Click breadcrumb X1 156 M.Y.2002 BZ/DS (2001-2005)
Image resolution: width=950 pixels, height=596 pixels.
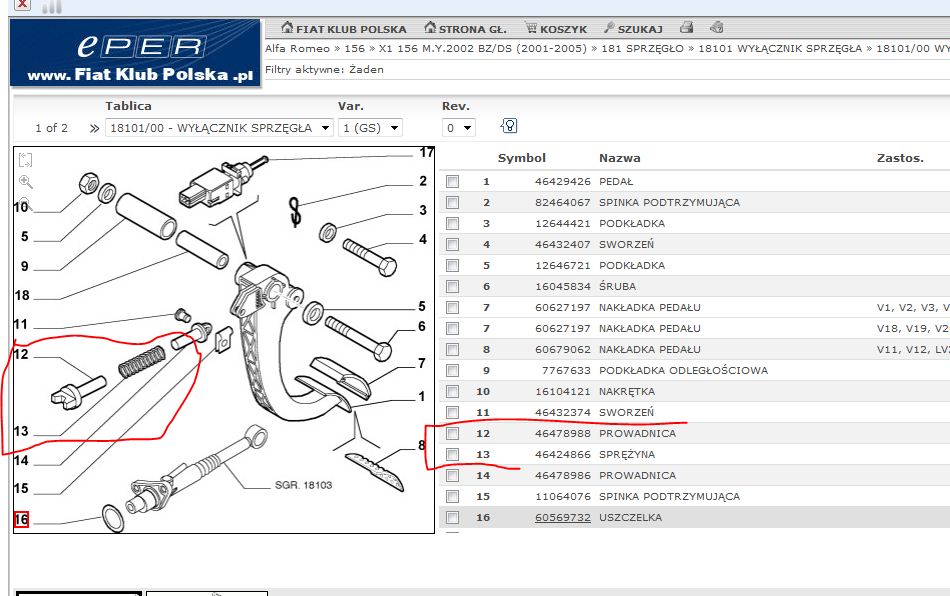point(483,48)
